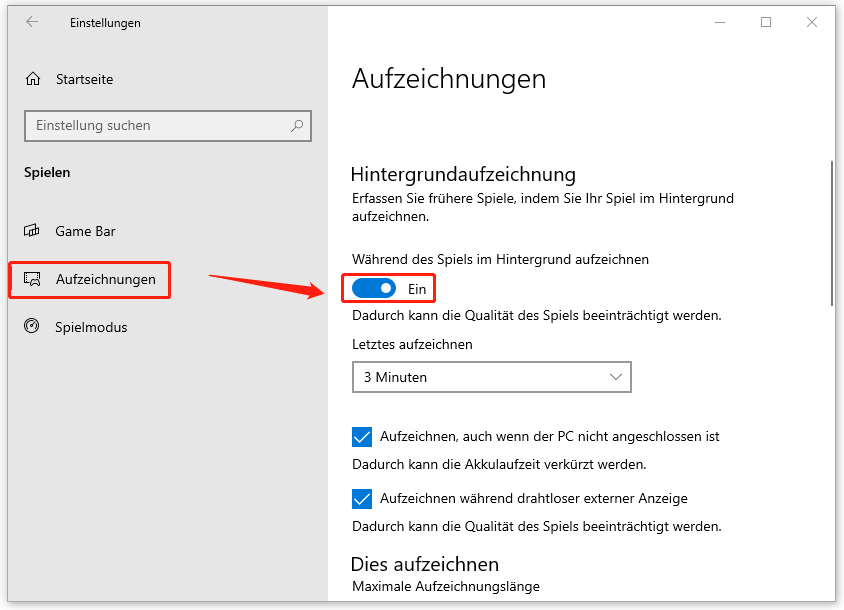
Task: Open Startseite home icon
Action: (33, 79)
